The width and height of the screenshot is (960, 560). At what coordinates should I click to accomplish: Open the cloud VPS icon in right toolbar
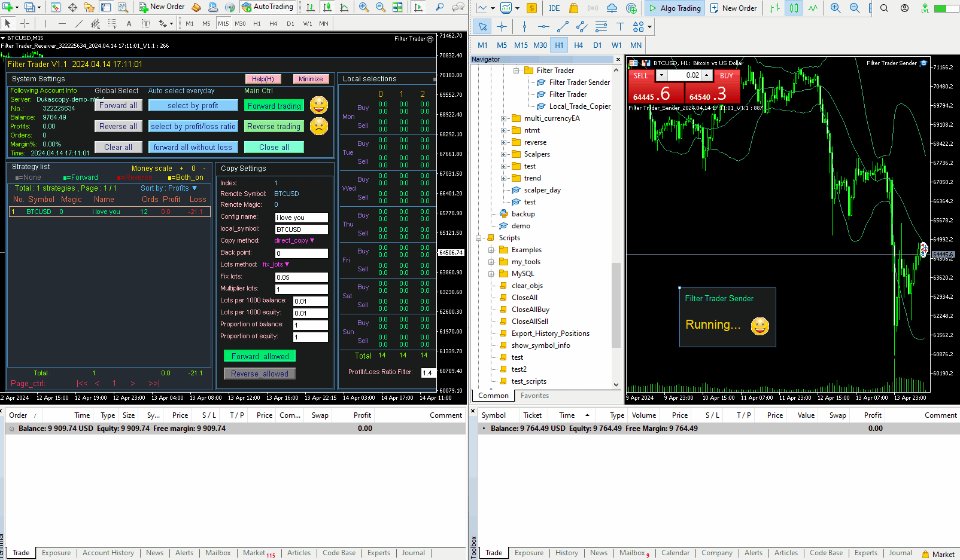coord(612,8)
